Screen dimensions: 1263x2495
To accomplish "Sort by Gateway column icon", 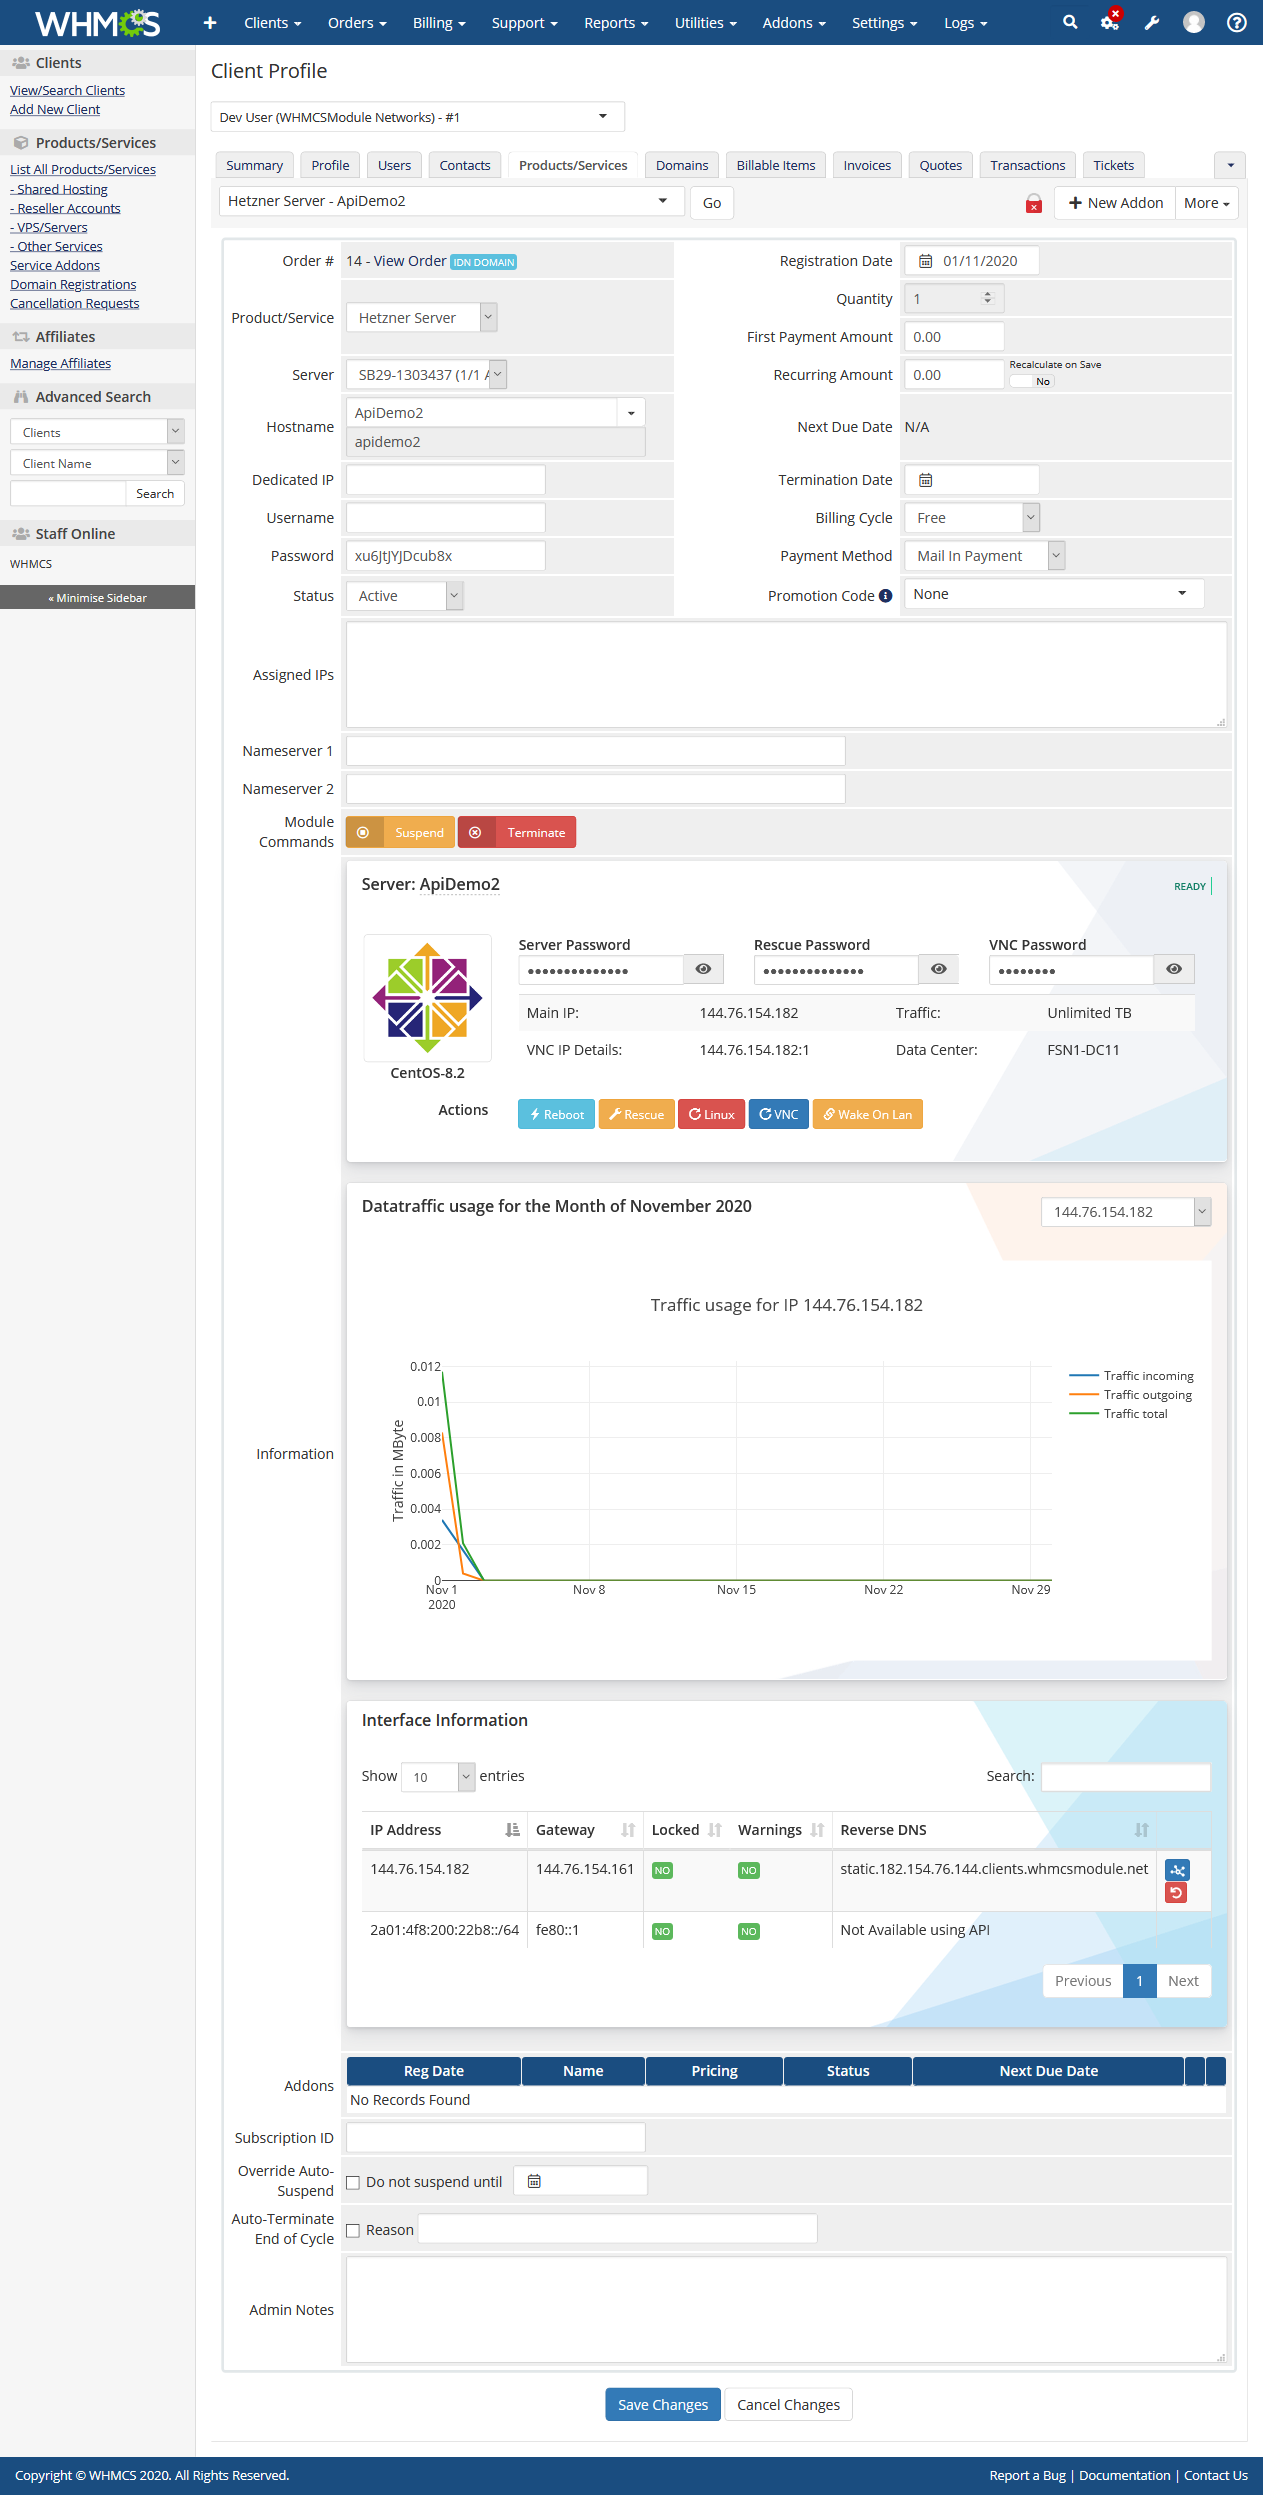I will click(x=628, y=1830).
